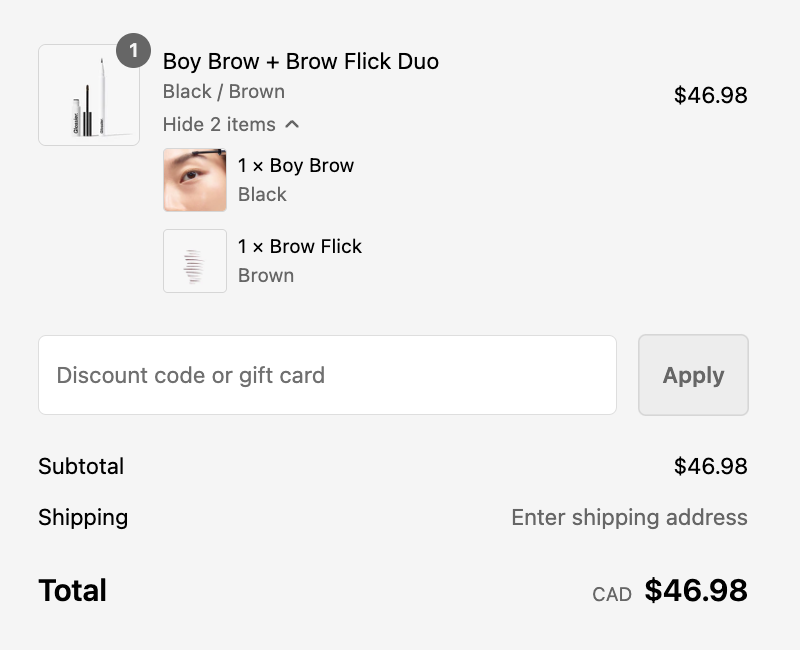800x650 pixels.
Task: Click the Total label
Action: pyautogui.click(x=72, y=590)
